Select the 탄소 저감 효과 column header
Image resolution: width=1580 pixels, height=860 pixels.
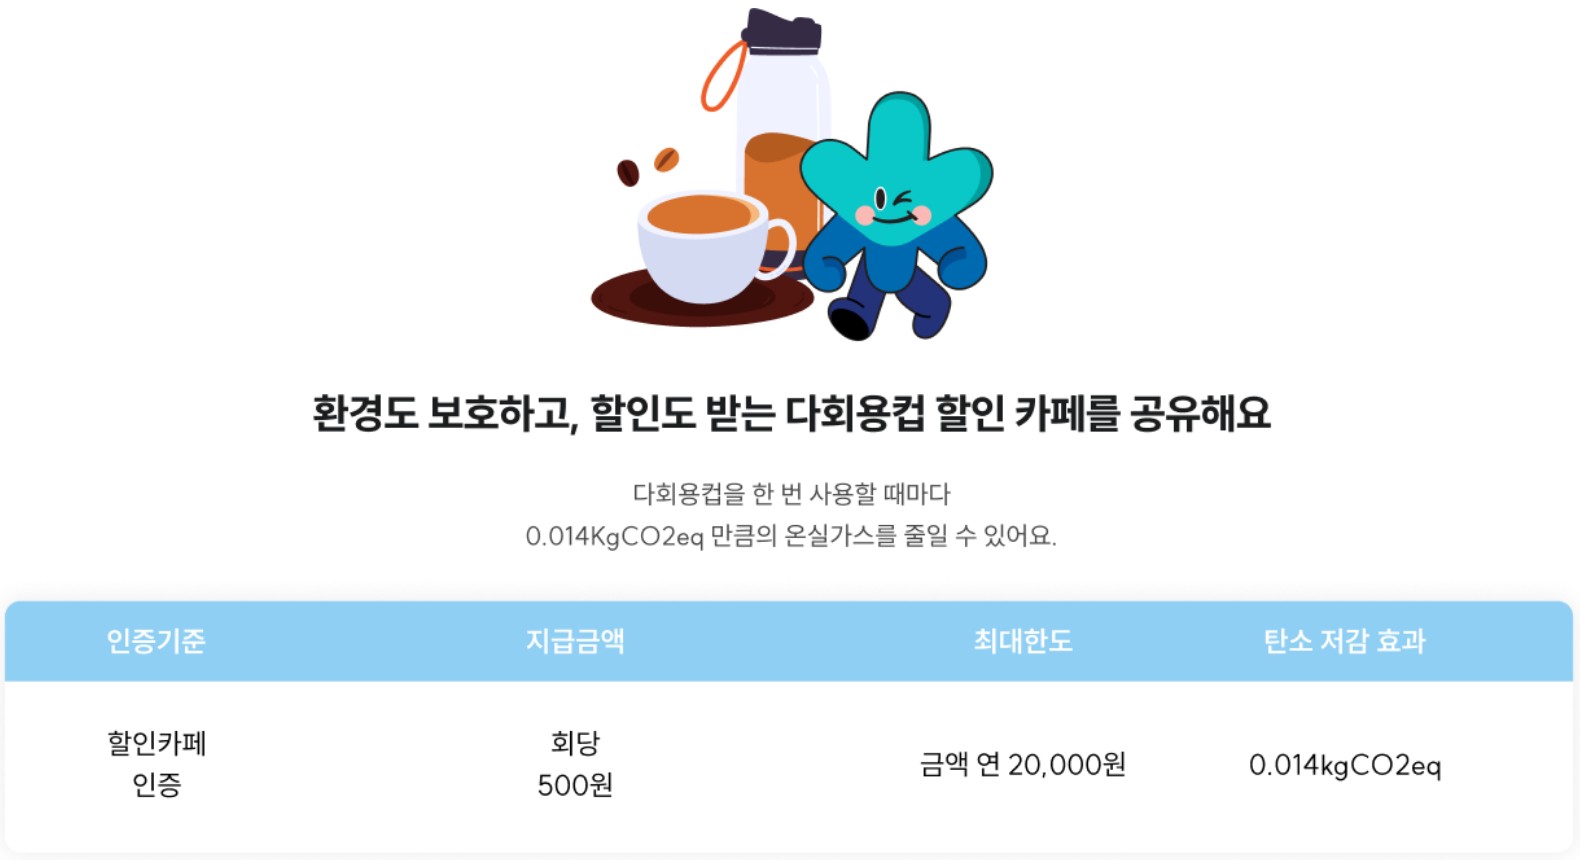point(1345,641)
